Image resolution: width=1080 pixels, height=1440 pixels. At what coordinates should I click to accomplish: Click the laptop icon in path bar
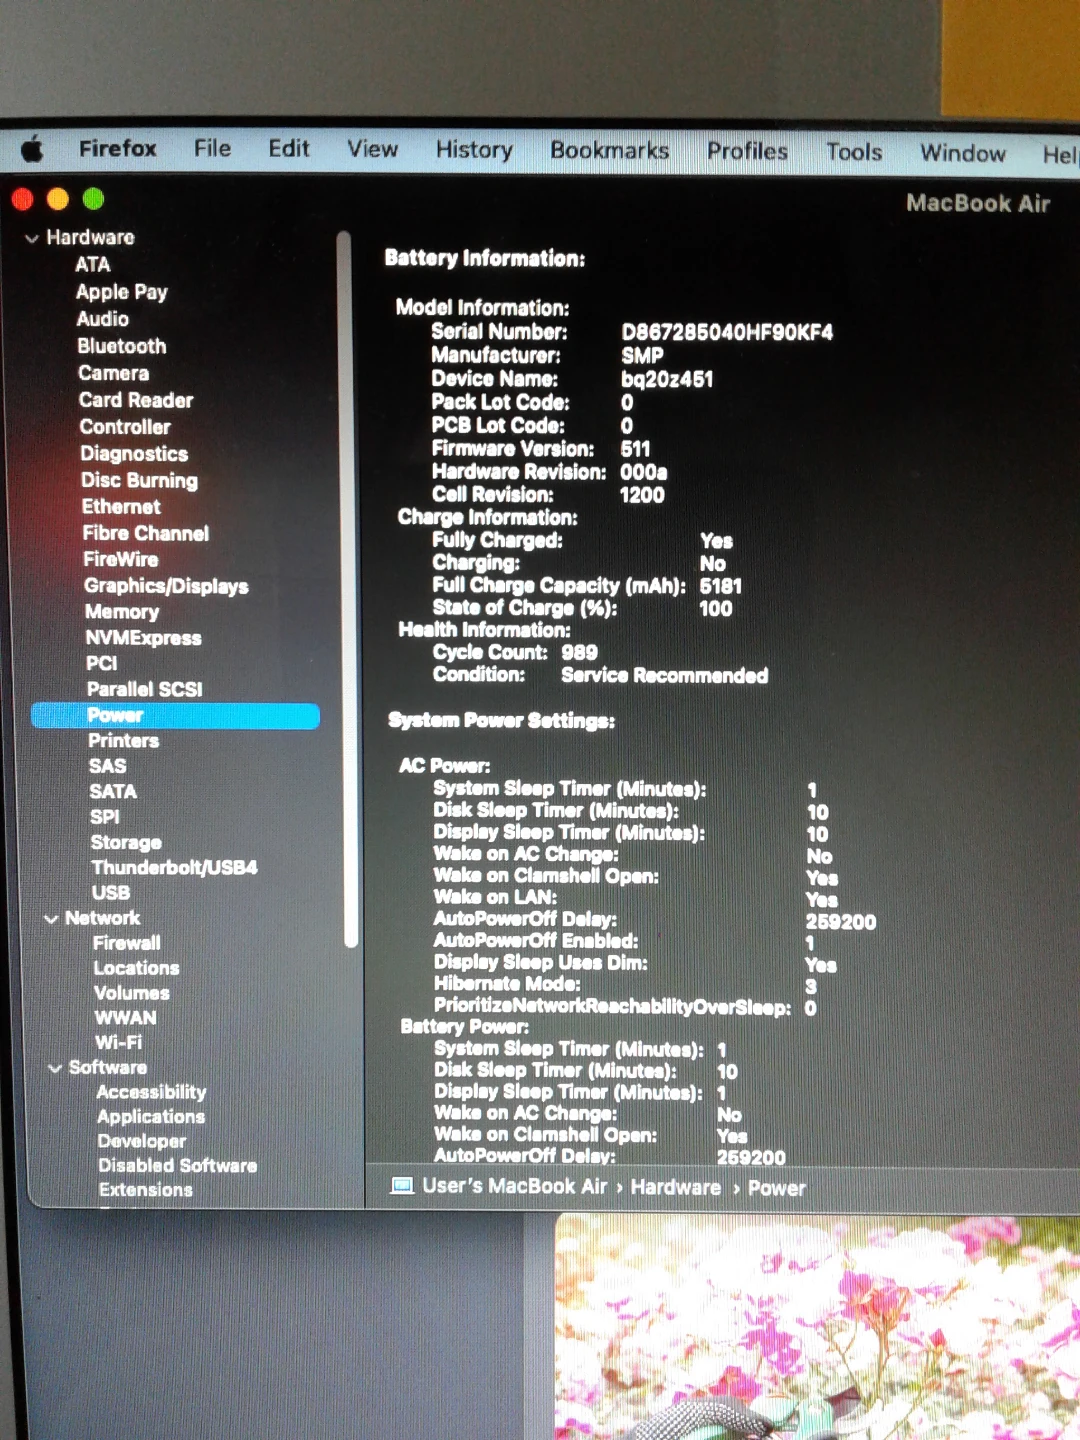[402, 1186]
